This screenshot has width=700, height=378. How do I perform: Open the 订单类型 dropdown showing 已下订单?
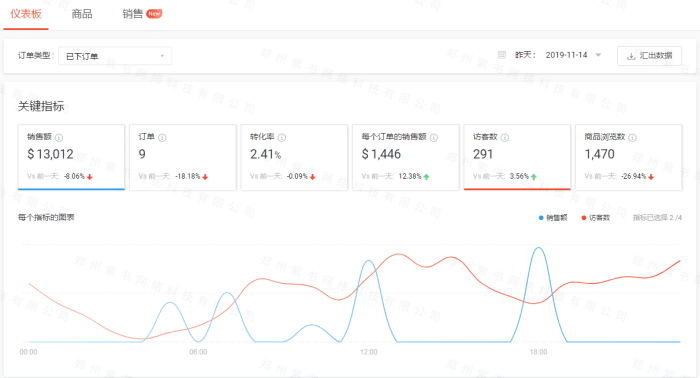(115, 56)
